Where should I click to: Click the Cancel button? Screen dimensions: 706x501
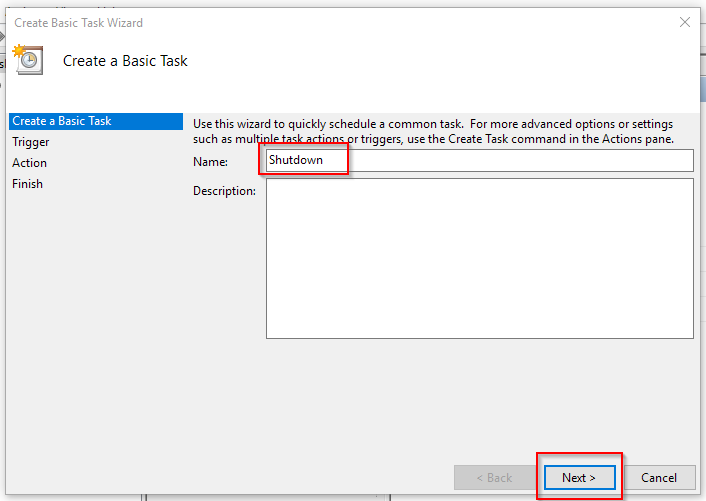point(659,477)
